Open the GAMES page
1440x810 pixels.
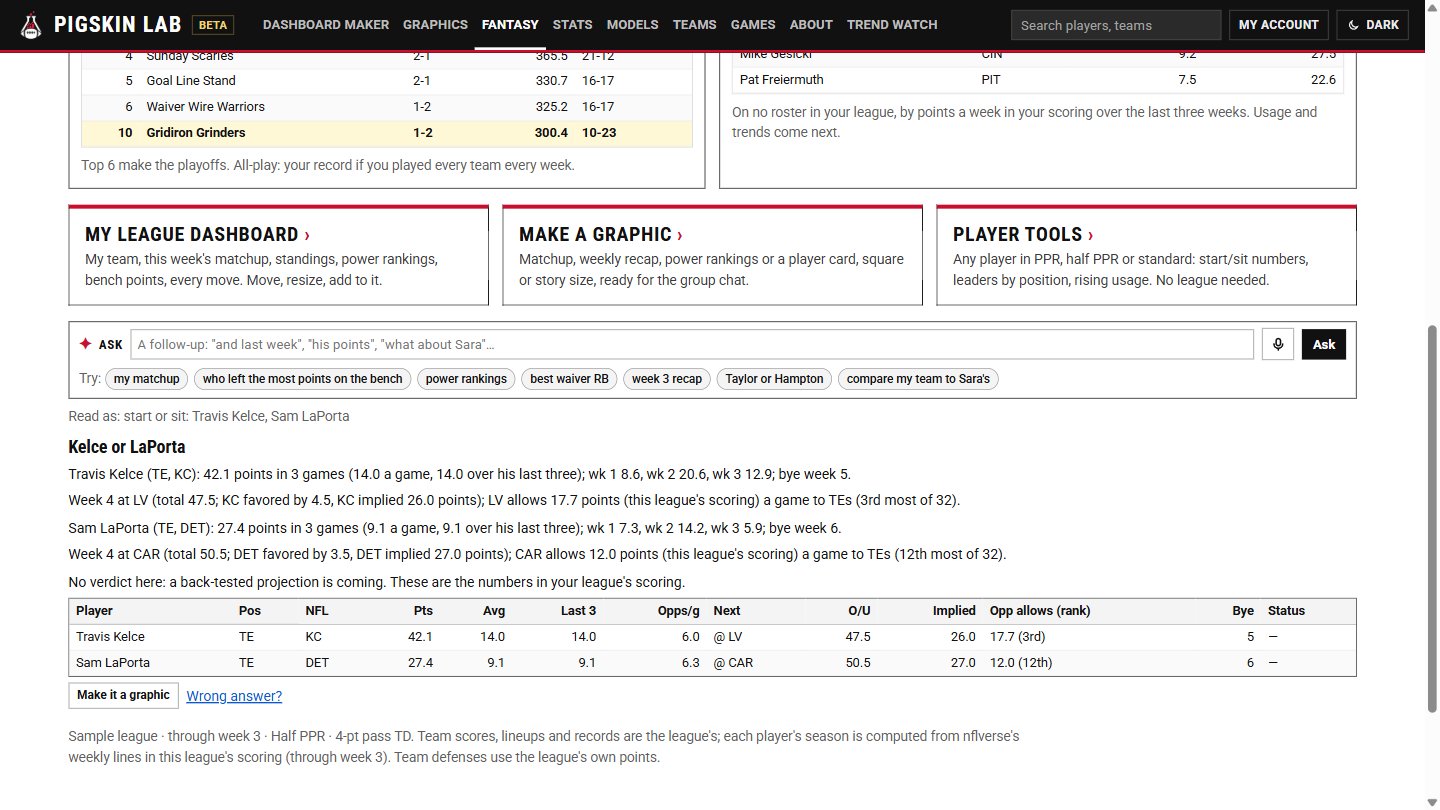[753, 24]
